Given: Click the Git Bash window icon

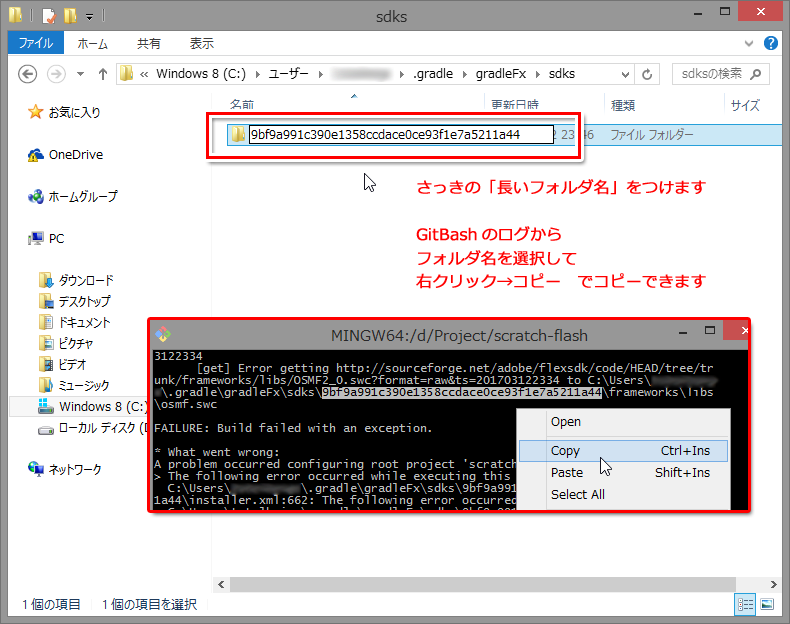Looking at the screenshot, I should [163, 334].
